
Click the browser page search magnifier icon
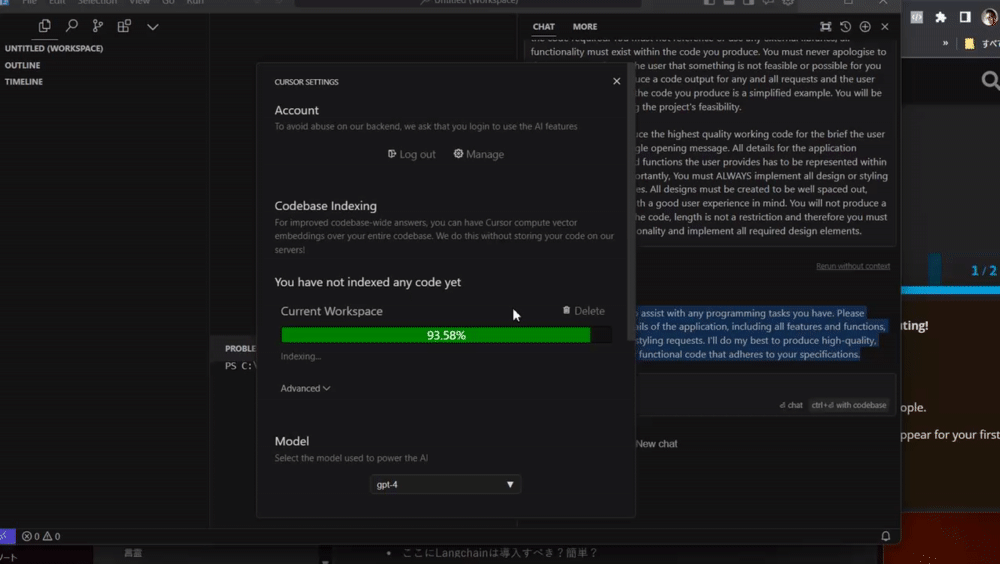pos(990,80)
